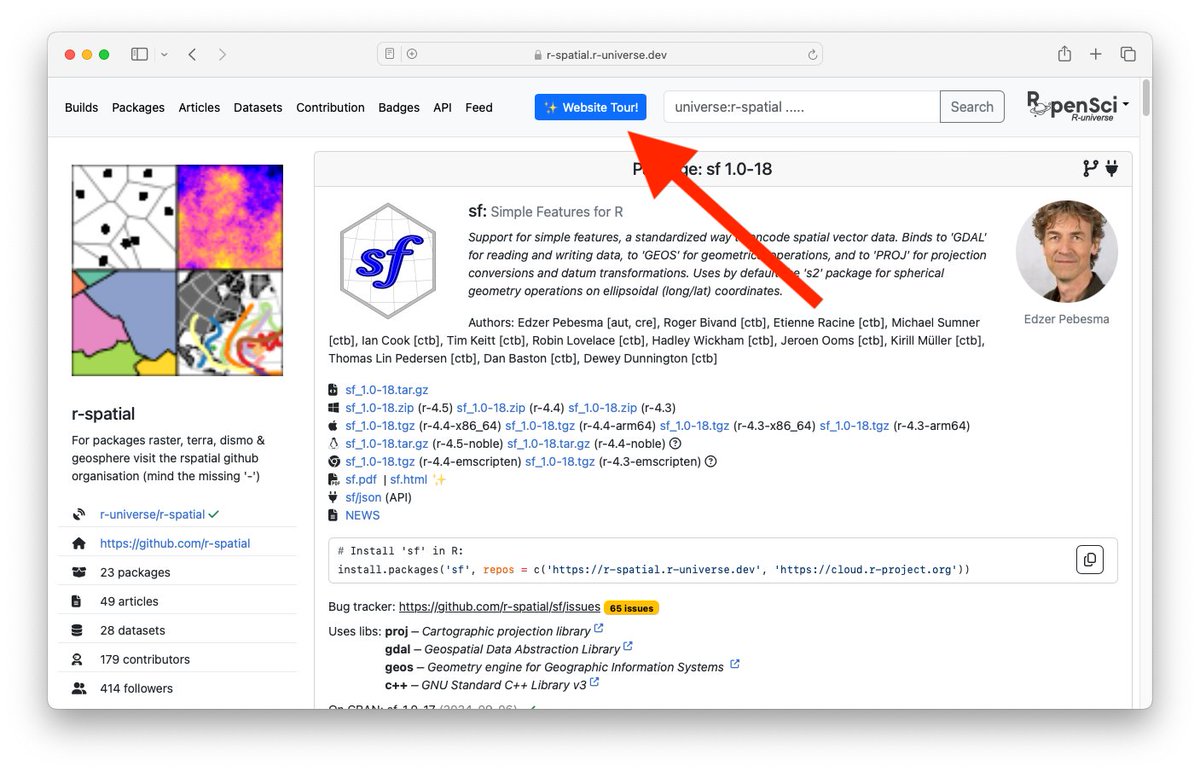Image resolution: width=1200 pixels, height=772 pixels.
Task: Start the Website Tour
Action: click(x=590, y=107)
